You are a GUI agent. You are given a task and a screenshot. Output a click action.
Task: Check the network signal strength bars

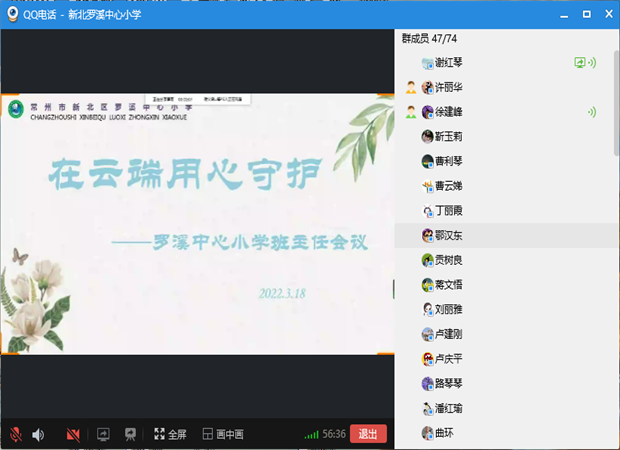(x=311, y=435)
